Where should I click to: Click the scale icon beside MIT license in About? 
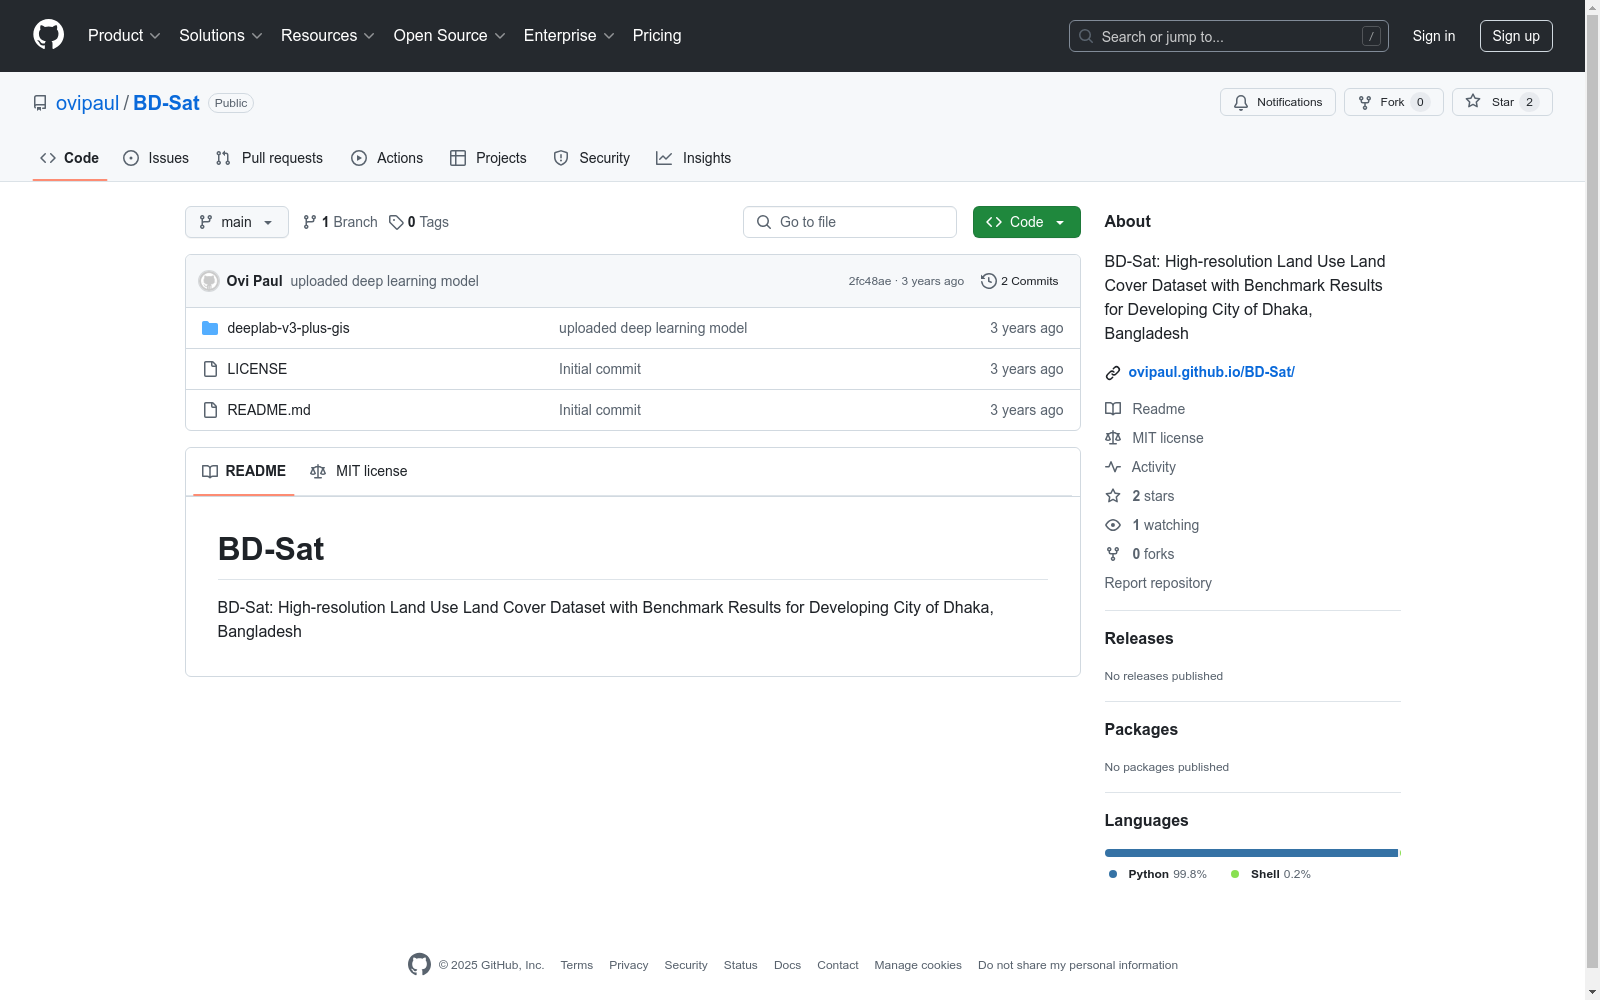coord(1113,438)
